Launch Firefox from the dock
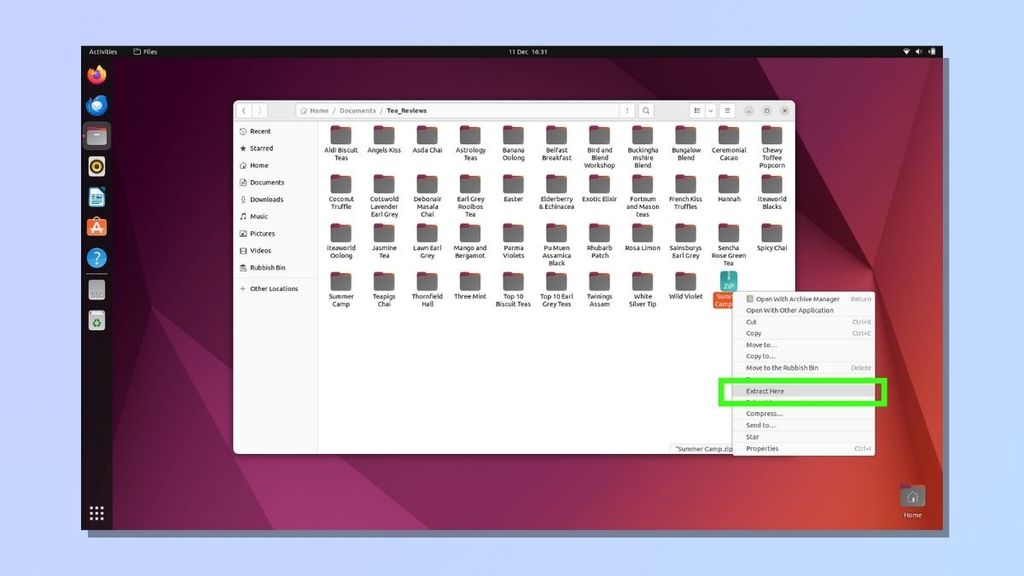The width and height of the screenshot is (1024, 576). point(97,75)
